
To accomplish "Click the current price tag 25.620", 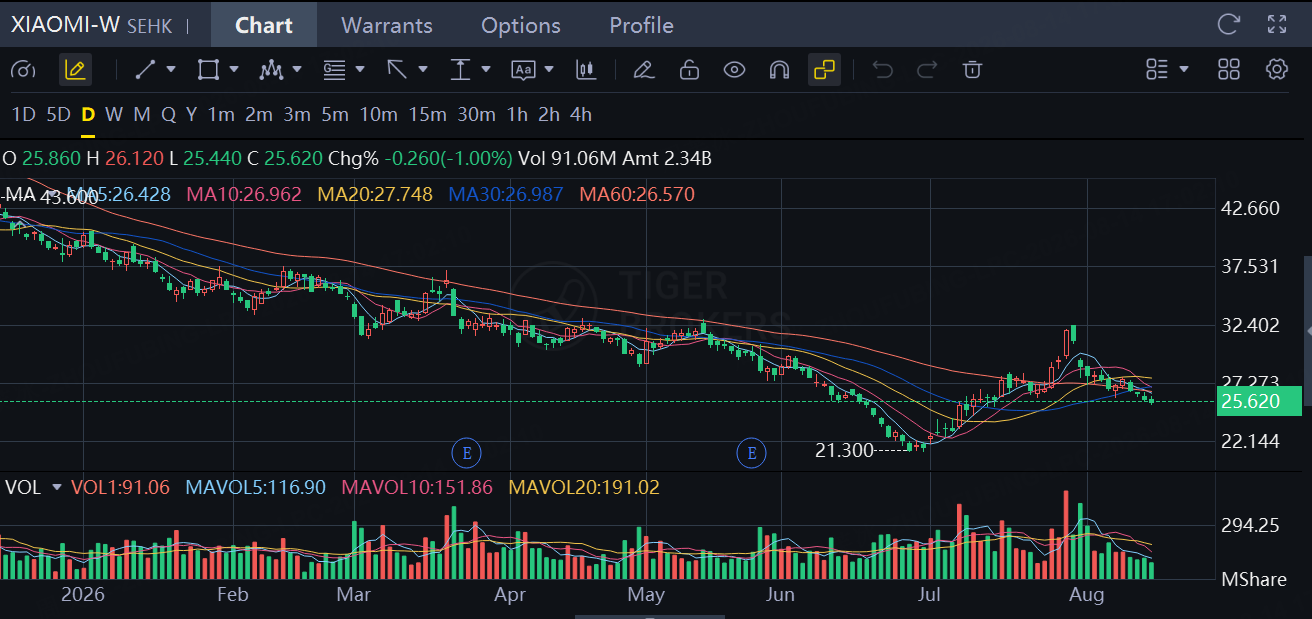I will [1259, 401].
